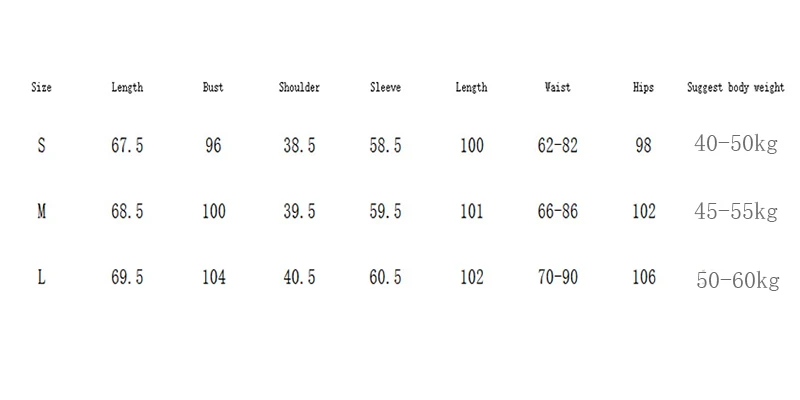The image size is (800, 400).
Task: Click the 50-60kg weight suggestion
Action: pyautogui.click(x=737, y=280)
